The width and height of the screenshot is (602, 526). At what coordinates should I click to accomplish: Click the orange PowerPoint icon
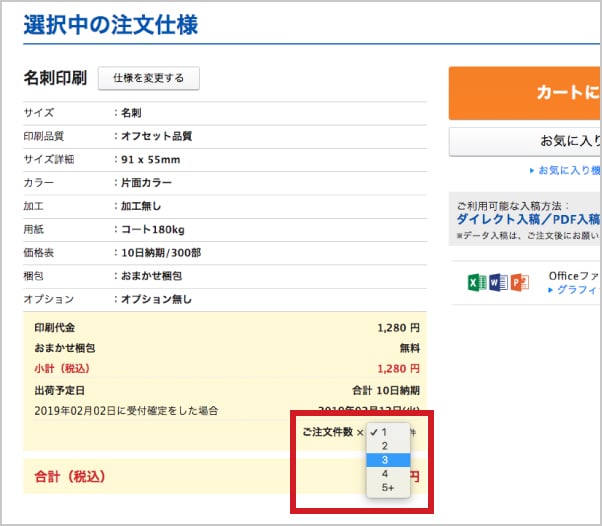519,282
